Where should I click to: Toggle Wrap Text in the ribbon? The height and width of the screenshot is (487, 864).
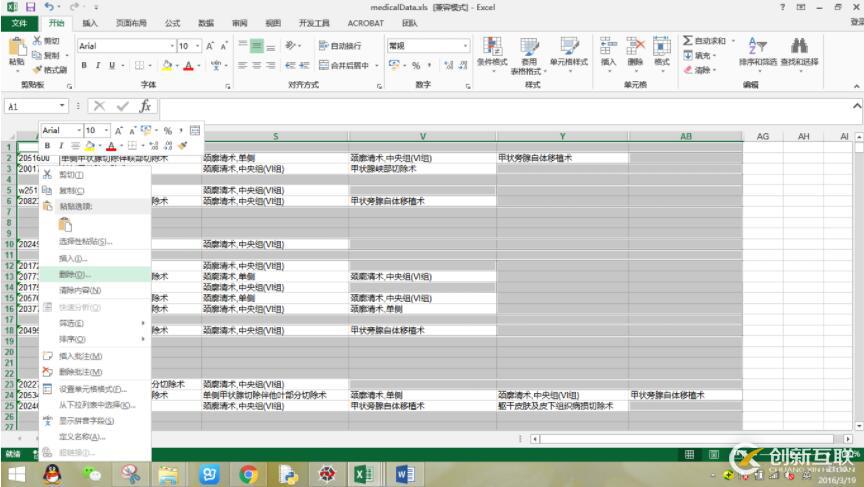[340, 46]
